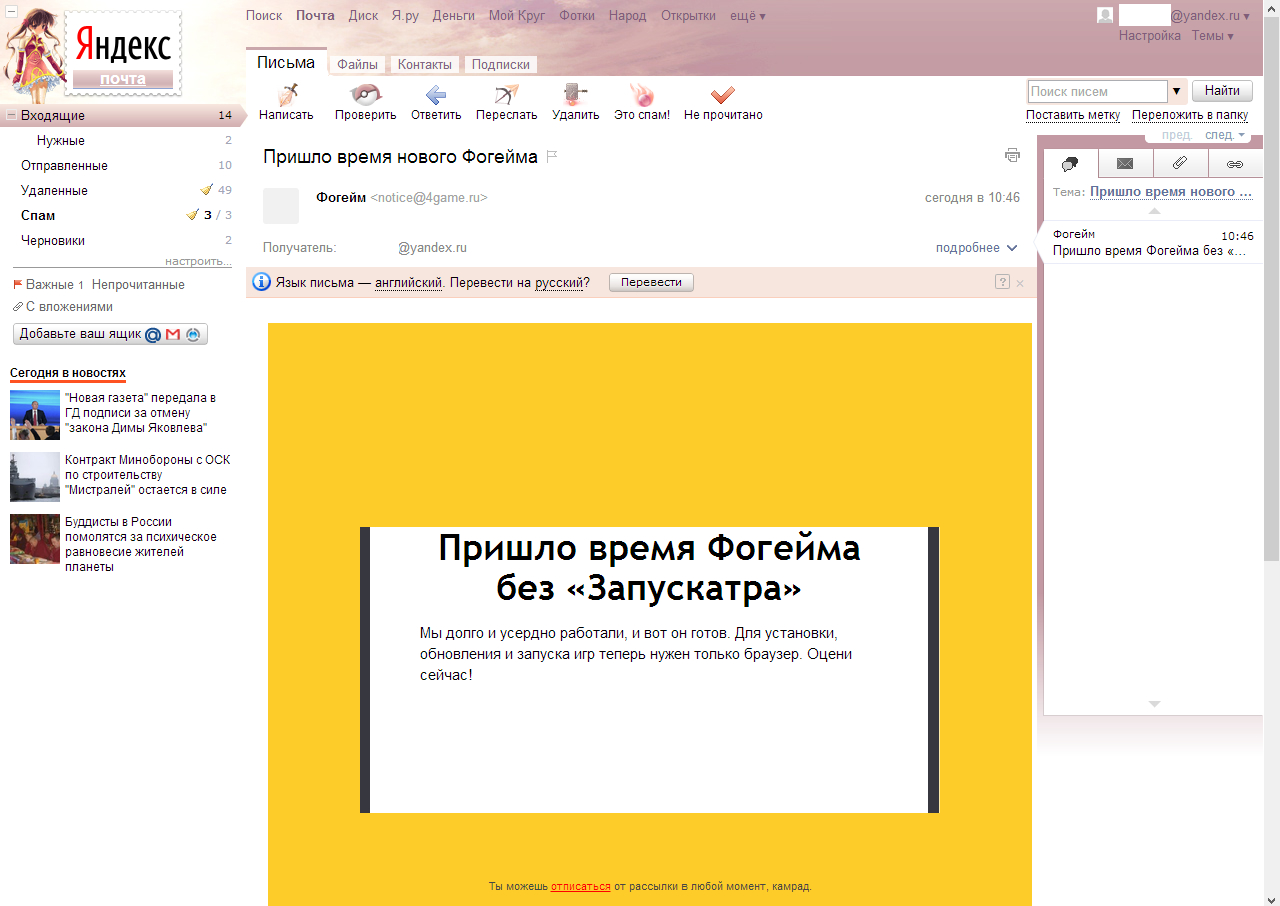Click настроить... folders link
This screenshot has width=1280, height=906.
(x=198, y=261)
